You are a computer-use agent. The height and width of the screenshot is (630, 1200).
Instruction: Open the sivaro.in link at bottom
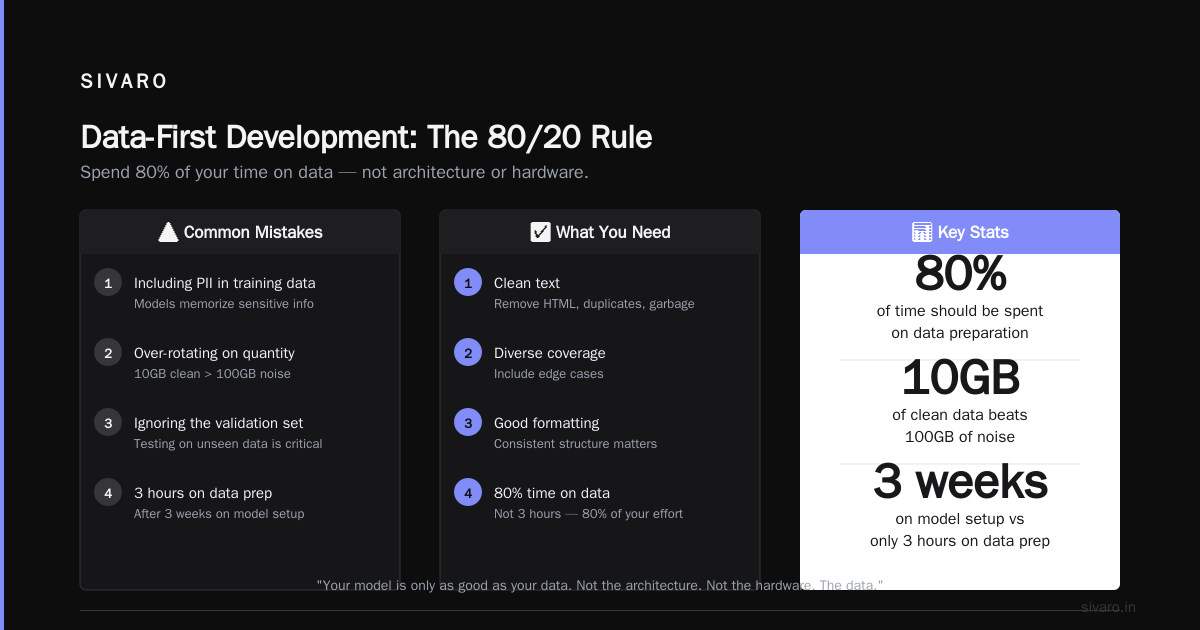pos(1108,607)
